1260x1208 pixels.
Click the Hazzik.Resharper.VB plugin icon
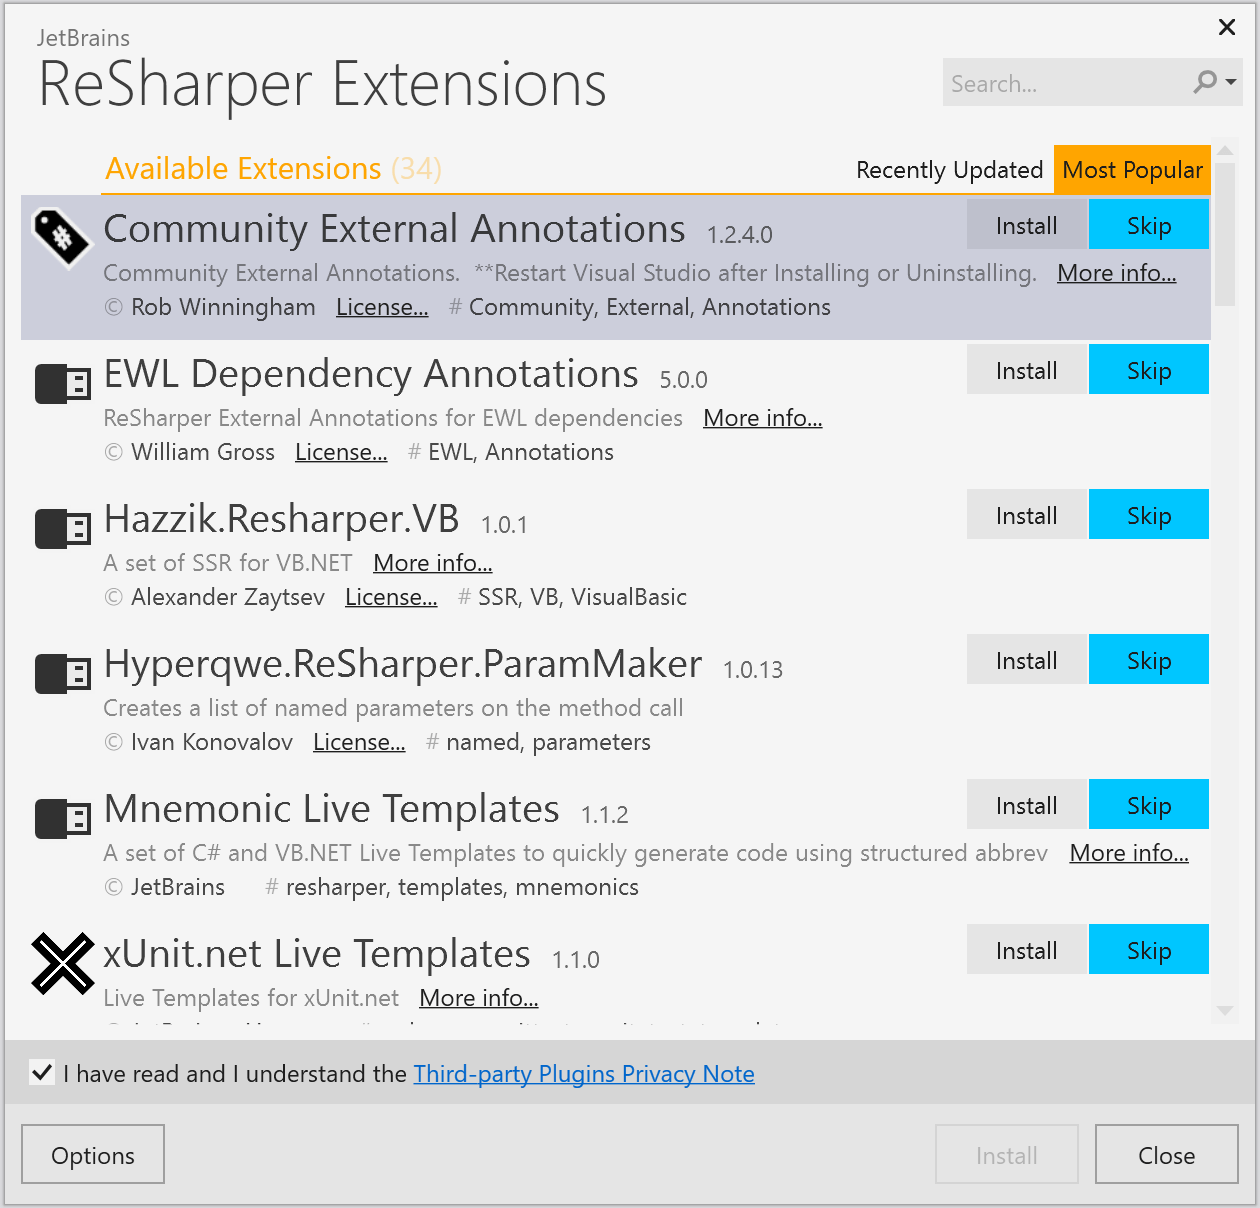(63, 528)
